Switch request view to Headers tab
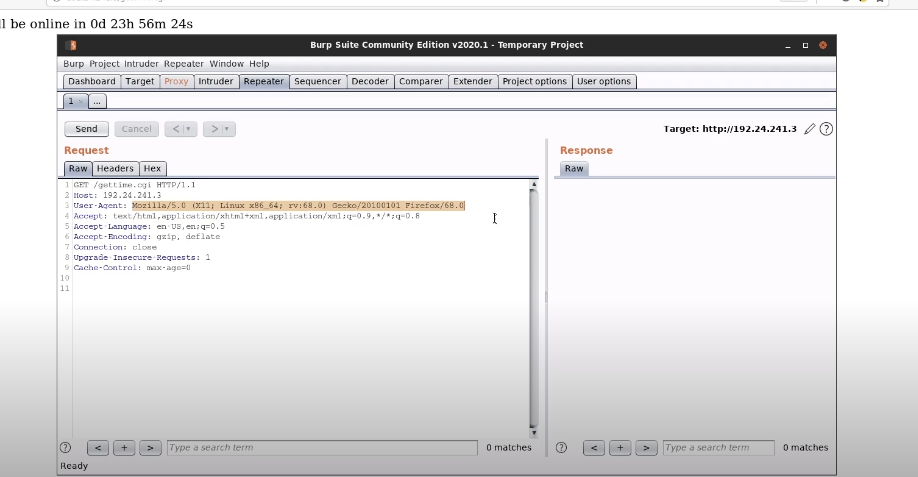 click(115, 169)
